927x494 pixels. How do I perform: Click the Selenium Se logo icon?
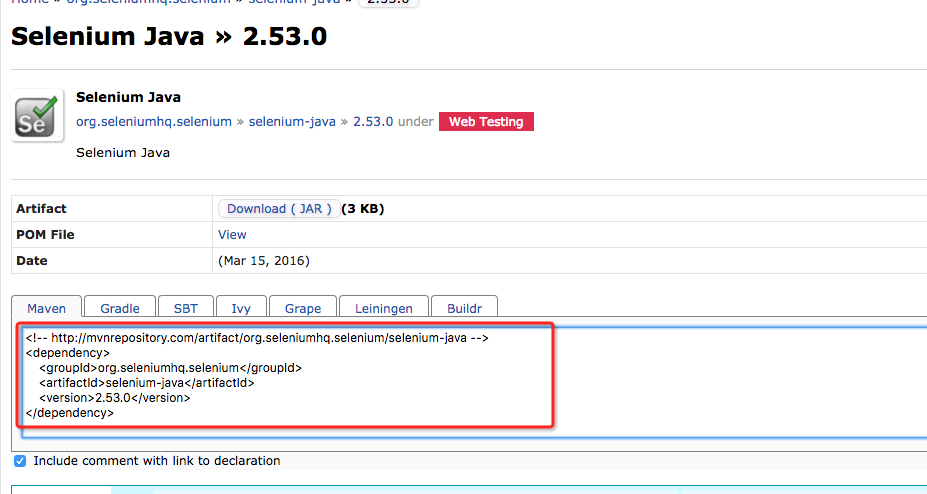(x=37, y=116)
